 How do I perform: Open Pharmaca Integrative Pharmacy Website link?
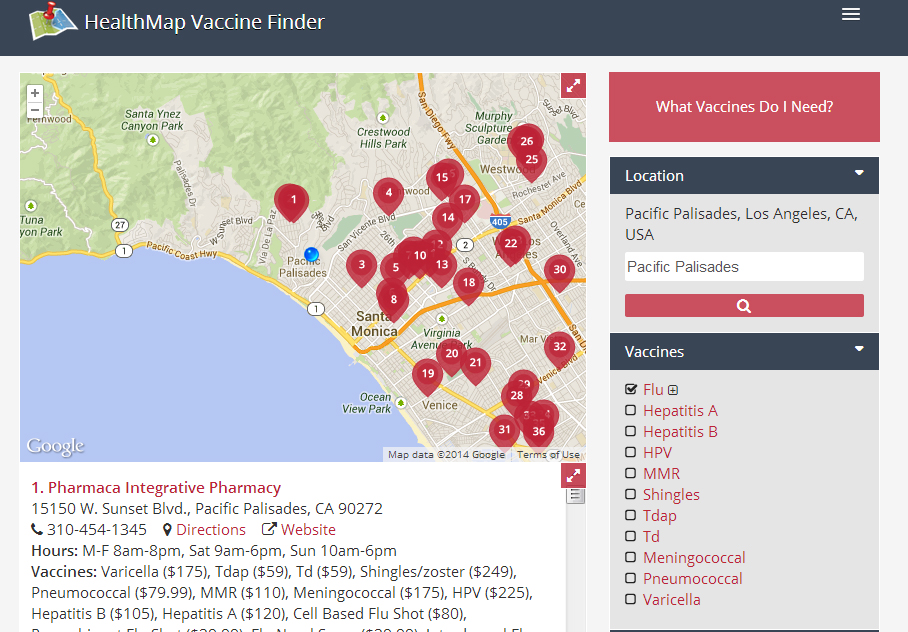tap(307, 529)
